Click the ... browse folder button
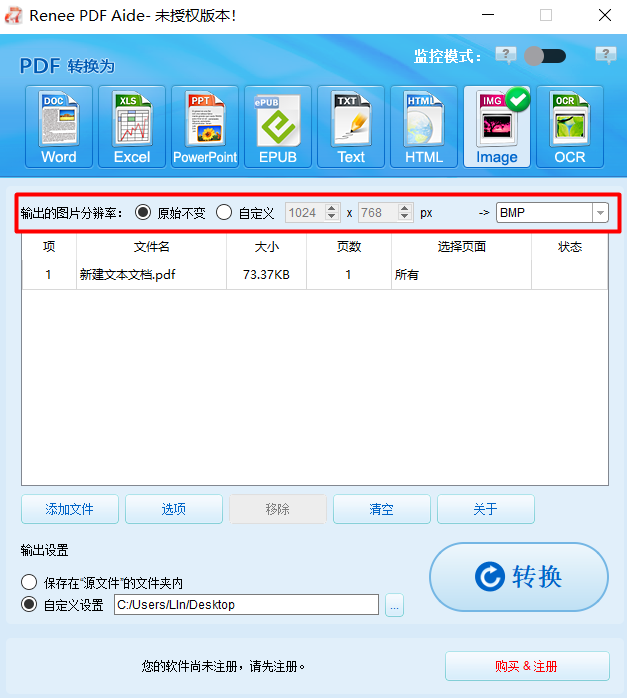 coord(394,605)
